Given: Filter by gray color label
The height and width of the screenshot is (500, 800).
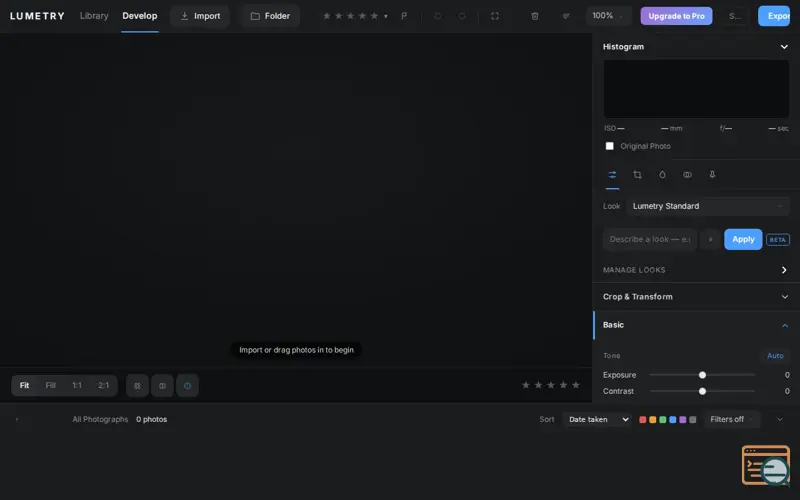Looking at the screenshot, I should 692,419.
